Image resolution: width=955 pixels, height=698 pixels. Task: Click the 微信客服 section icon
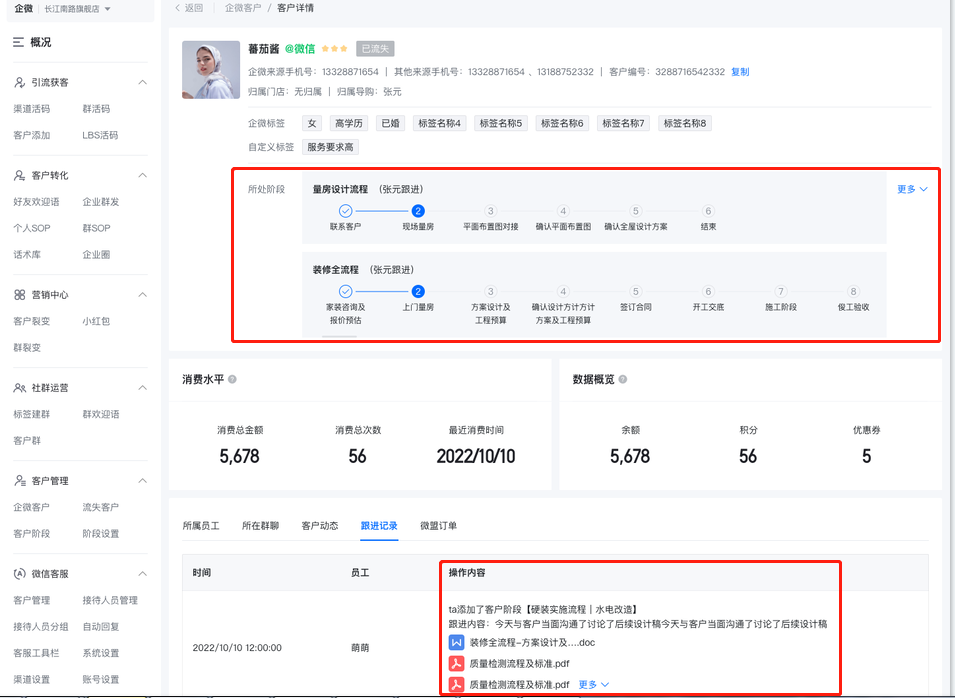click(x=19, y=574)
